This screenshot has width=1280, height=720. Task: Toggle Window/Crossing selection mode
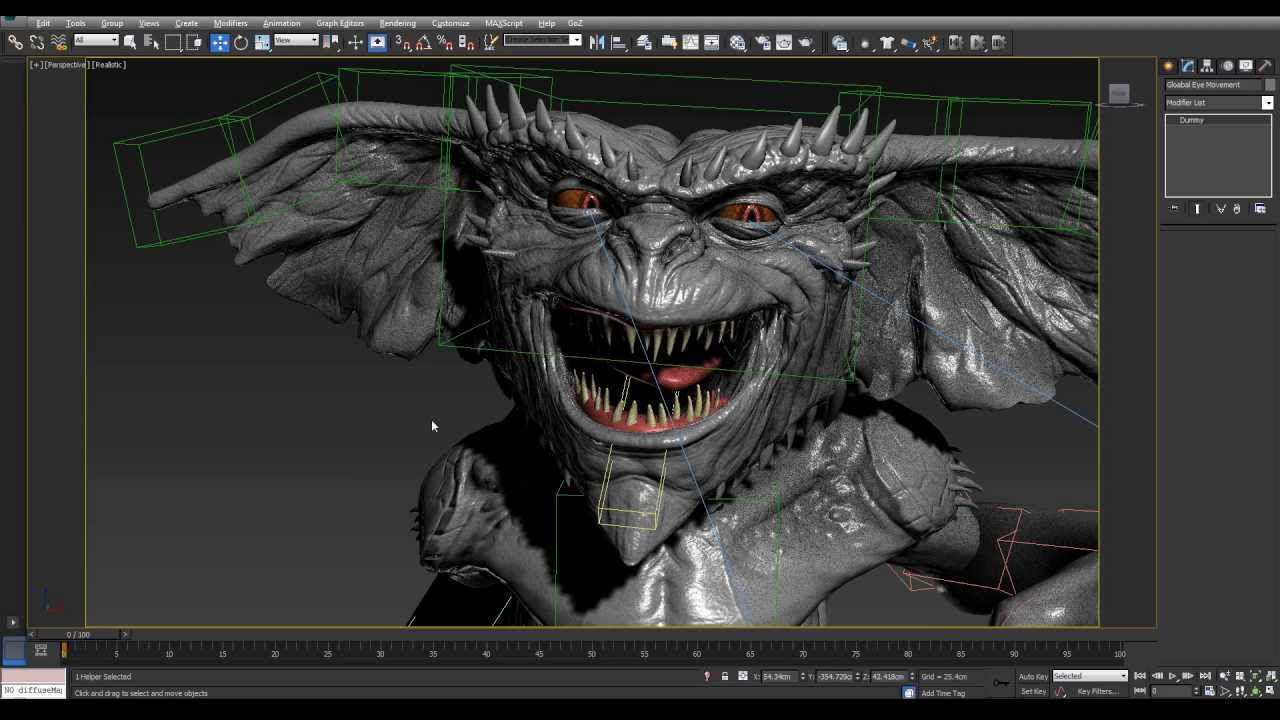coord(195,42)
